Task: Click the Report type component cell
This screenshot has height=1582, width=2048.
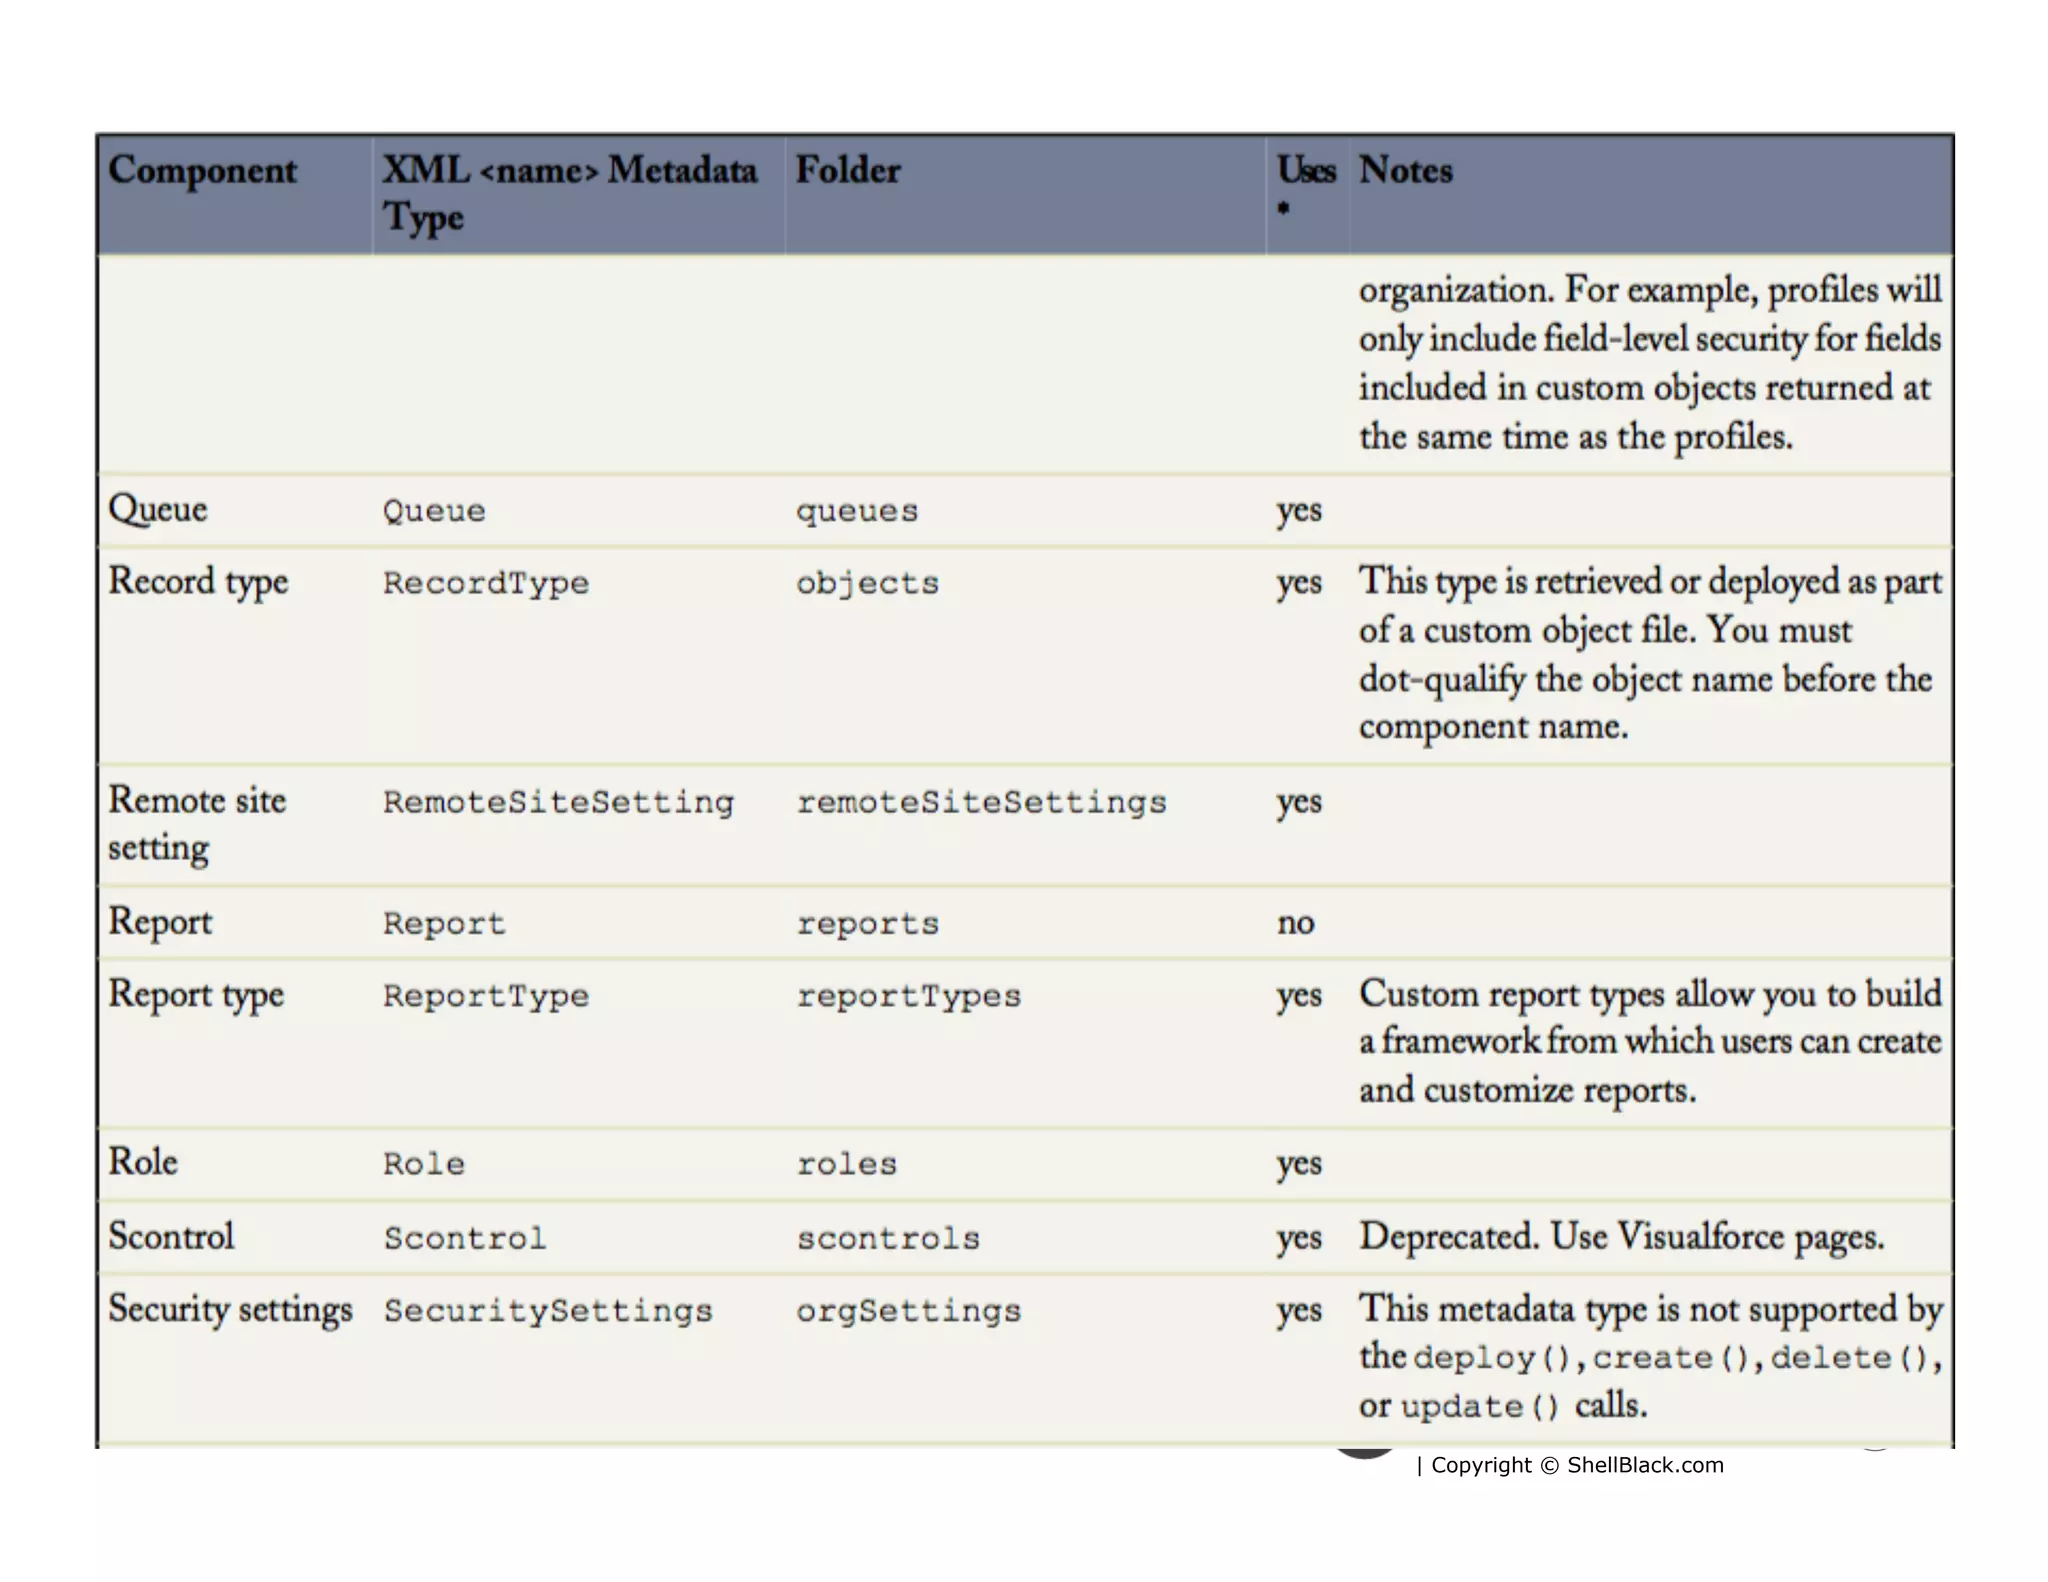Action: click(x=196, y=995)
